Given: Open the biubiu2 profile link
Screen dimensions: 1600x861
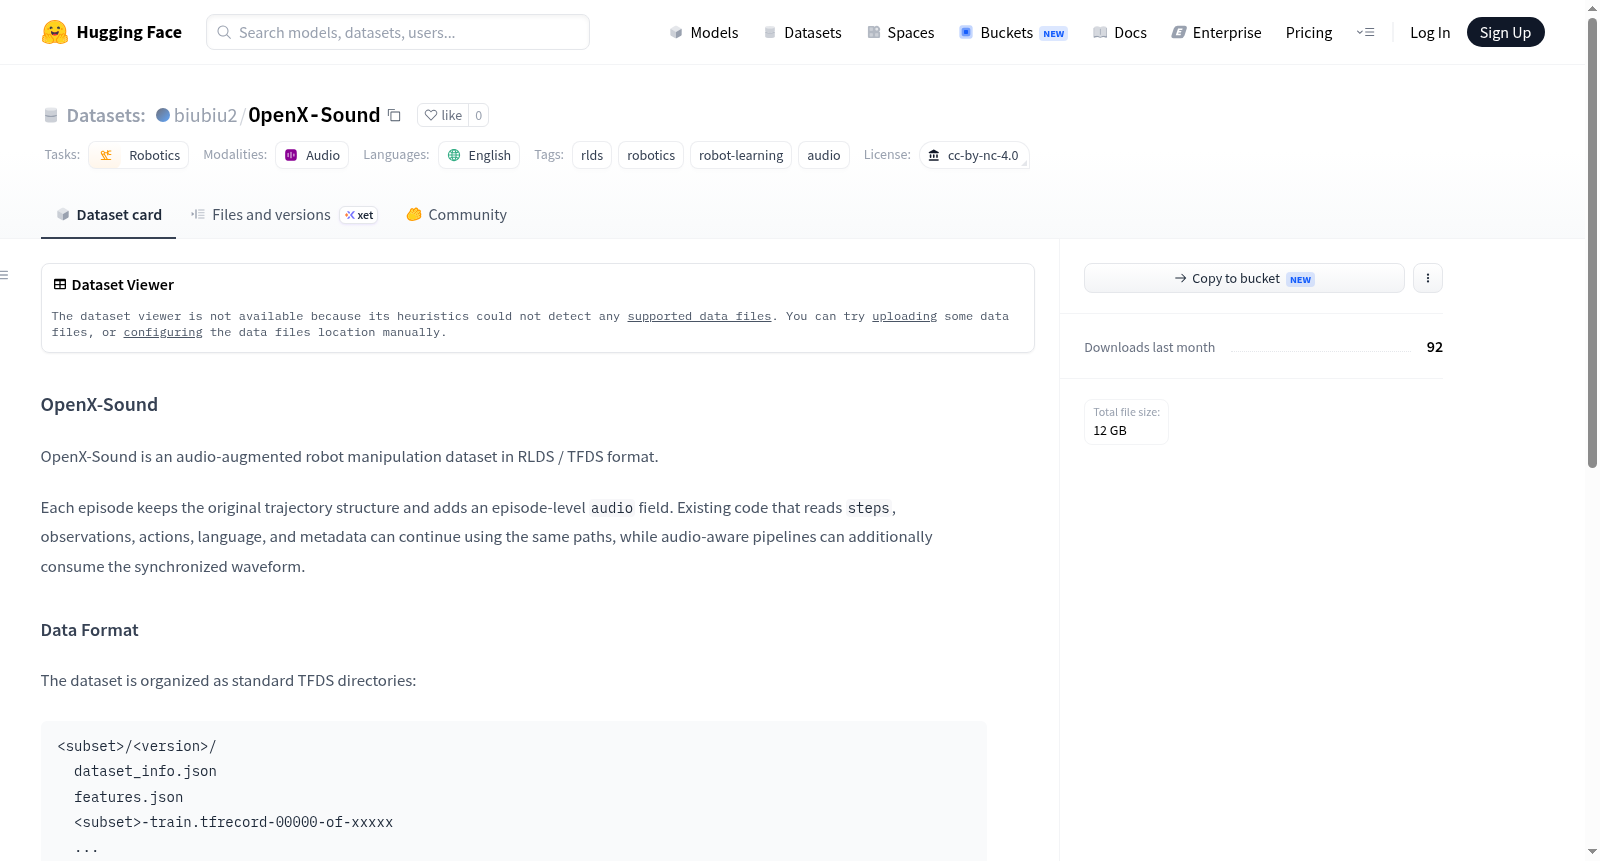Looking at the screenshot, I should [205, 115].
